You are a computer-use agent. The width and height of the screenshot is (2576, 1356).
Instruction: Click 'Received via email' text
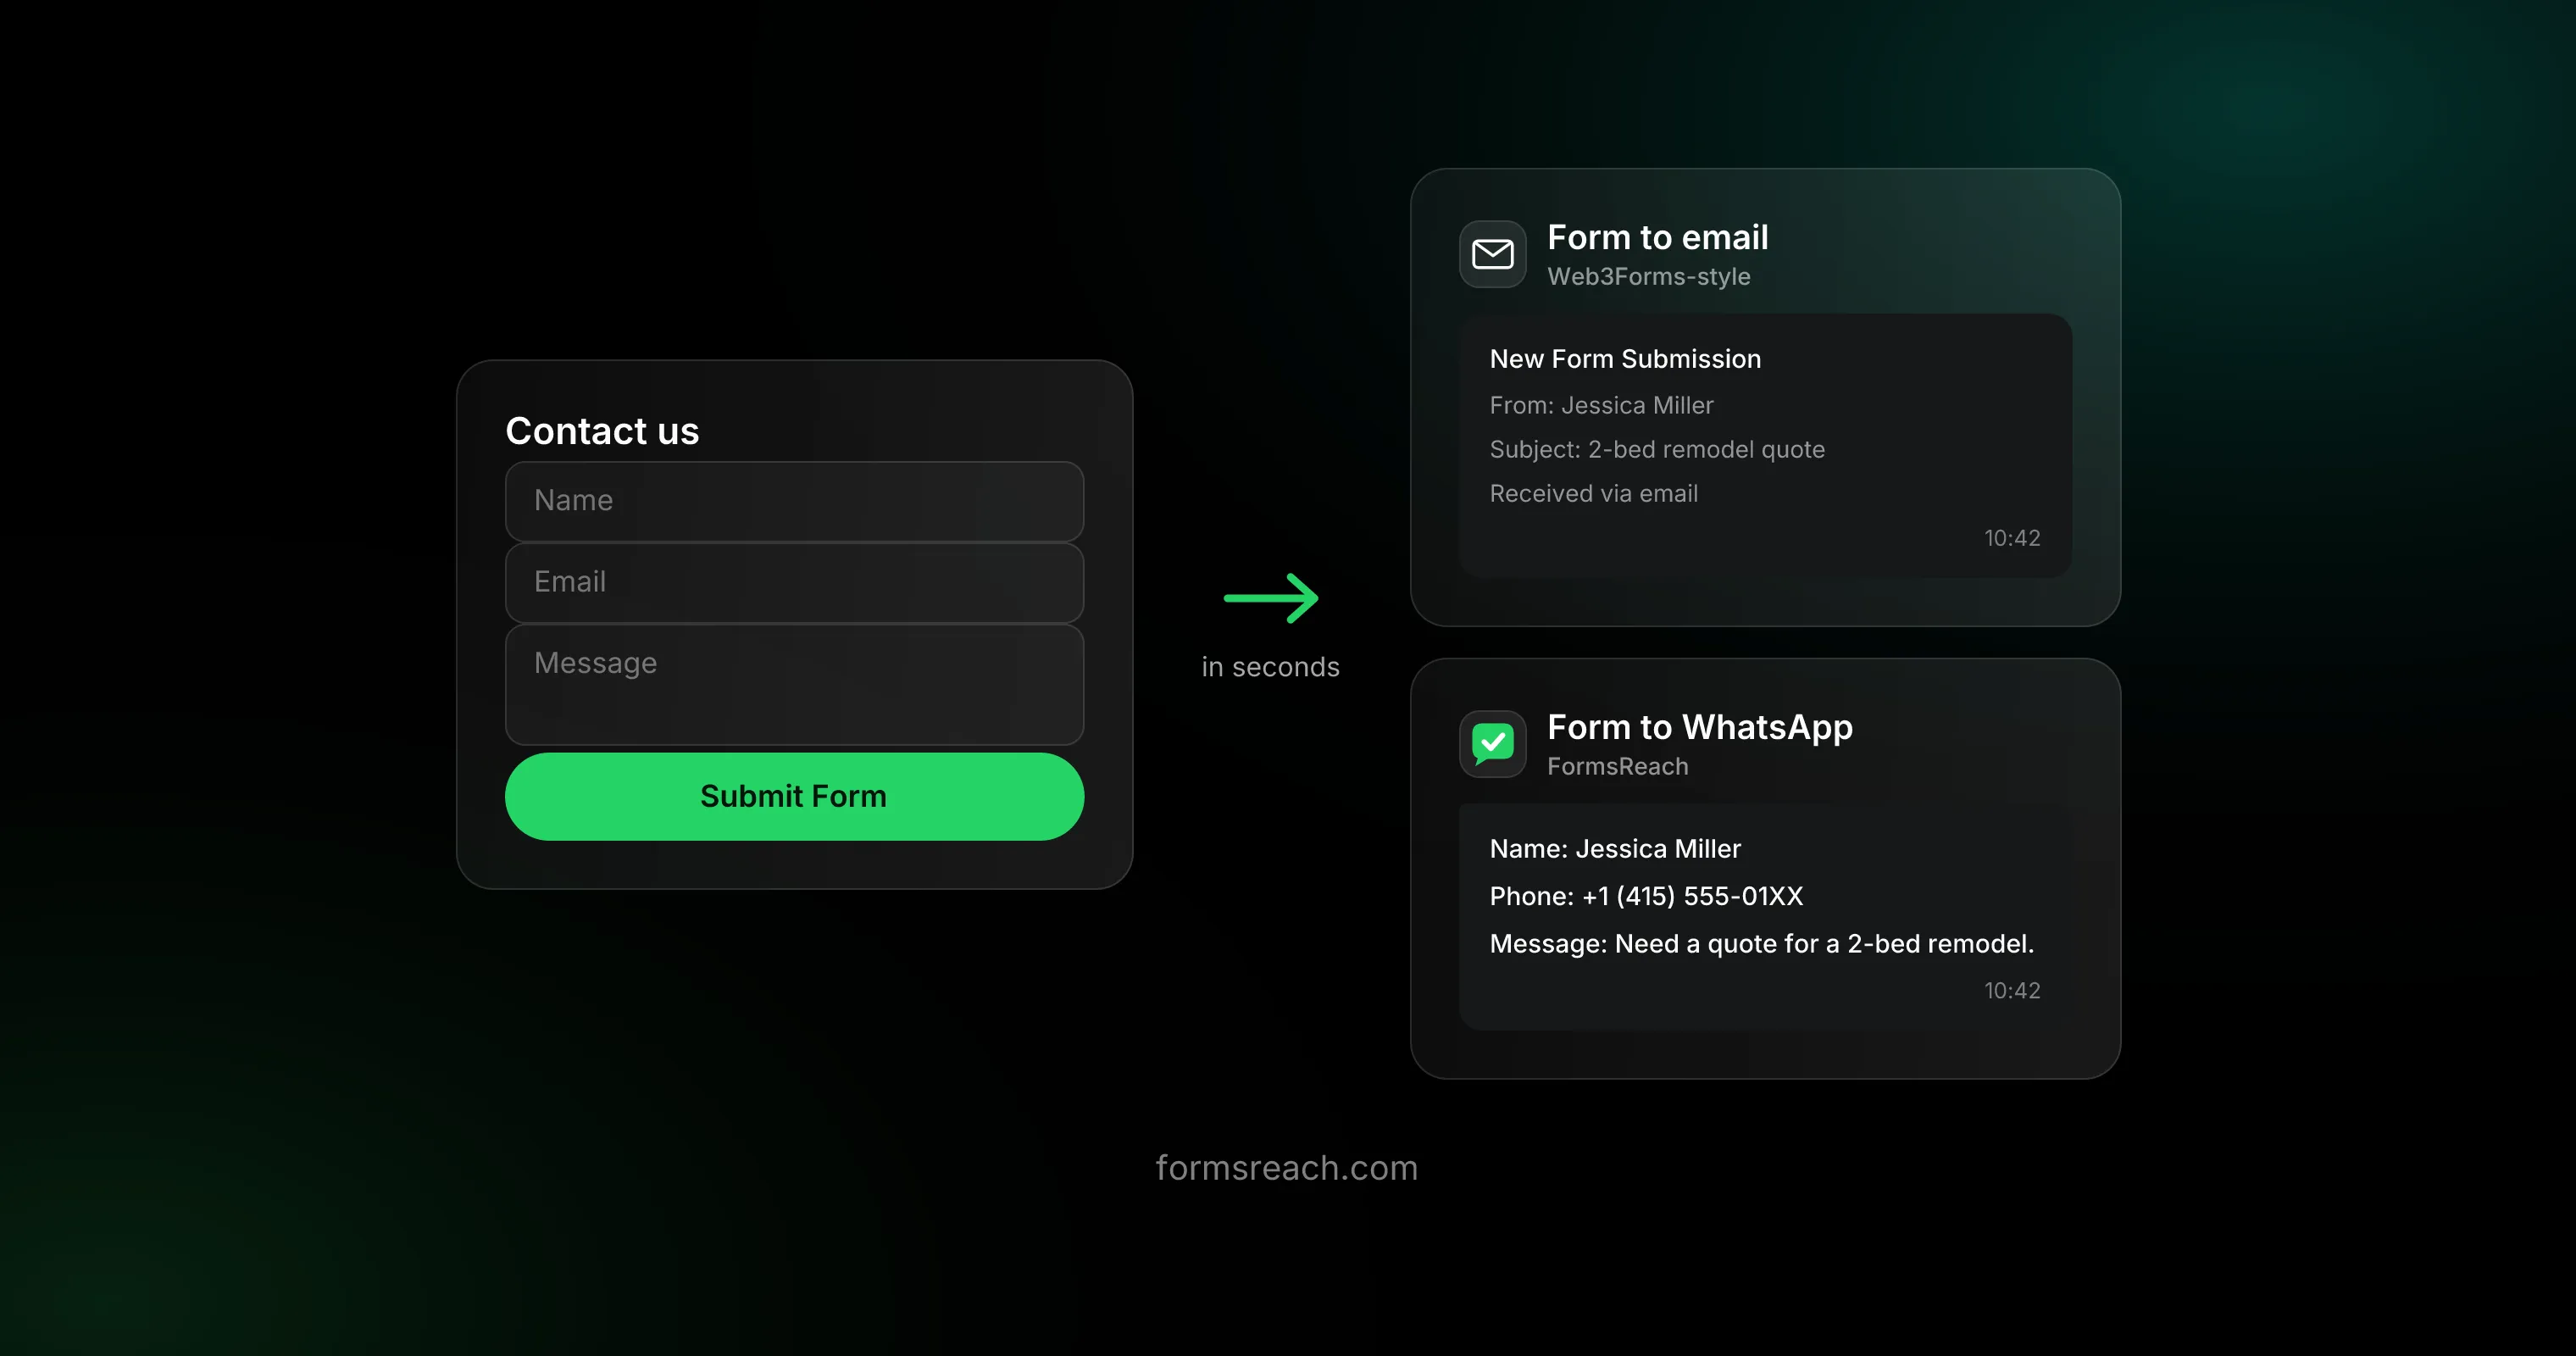point(1594,494)
